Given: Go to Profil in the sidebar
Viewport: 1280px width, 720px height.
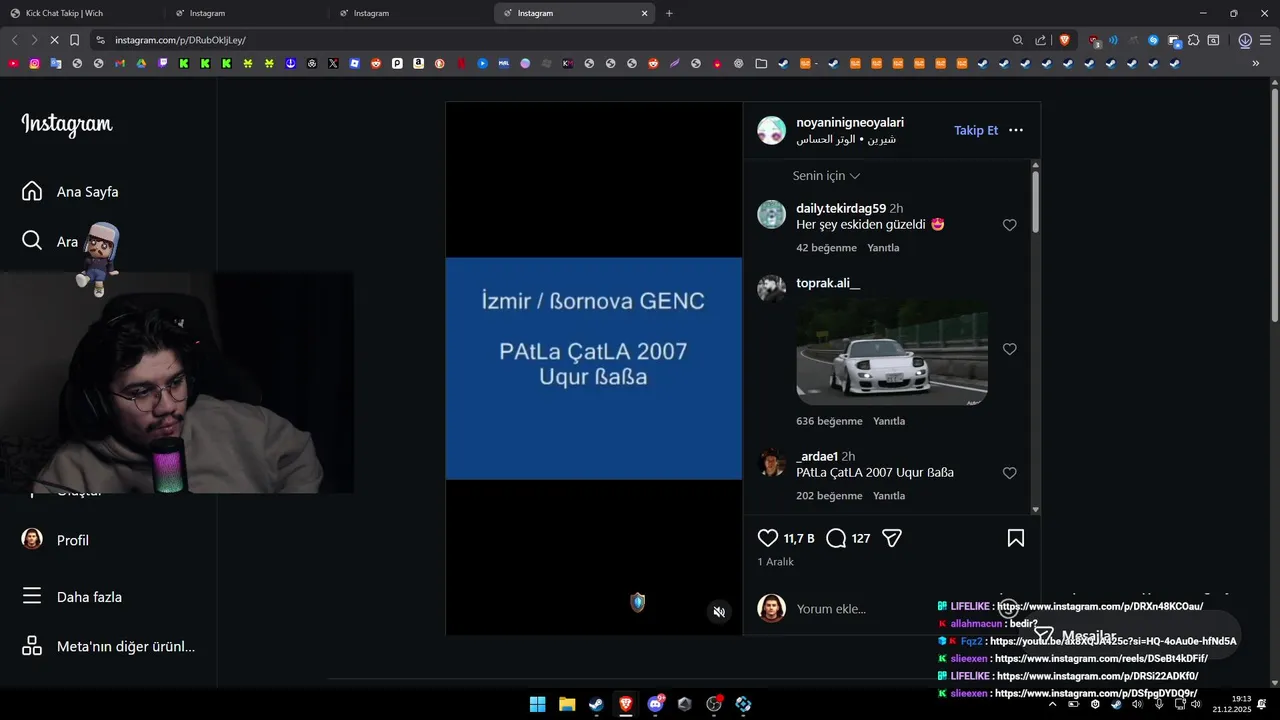Looking at the screenshot, I should (x=56, y=540).
